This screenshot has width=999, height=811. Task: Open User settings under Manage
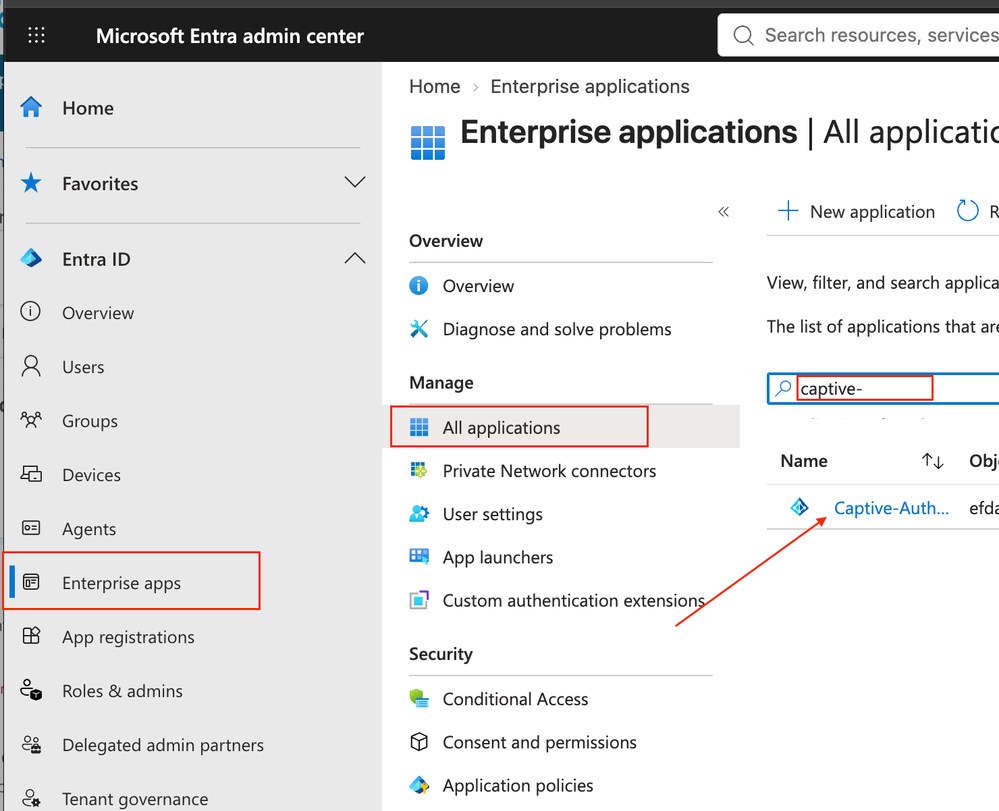492,514
